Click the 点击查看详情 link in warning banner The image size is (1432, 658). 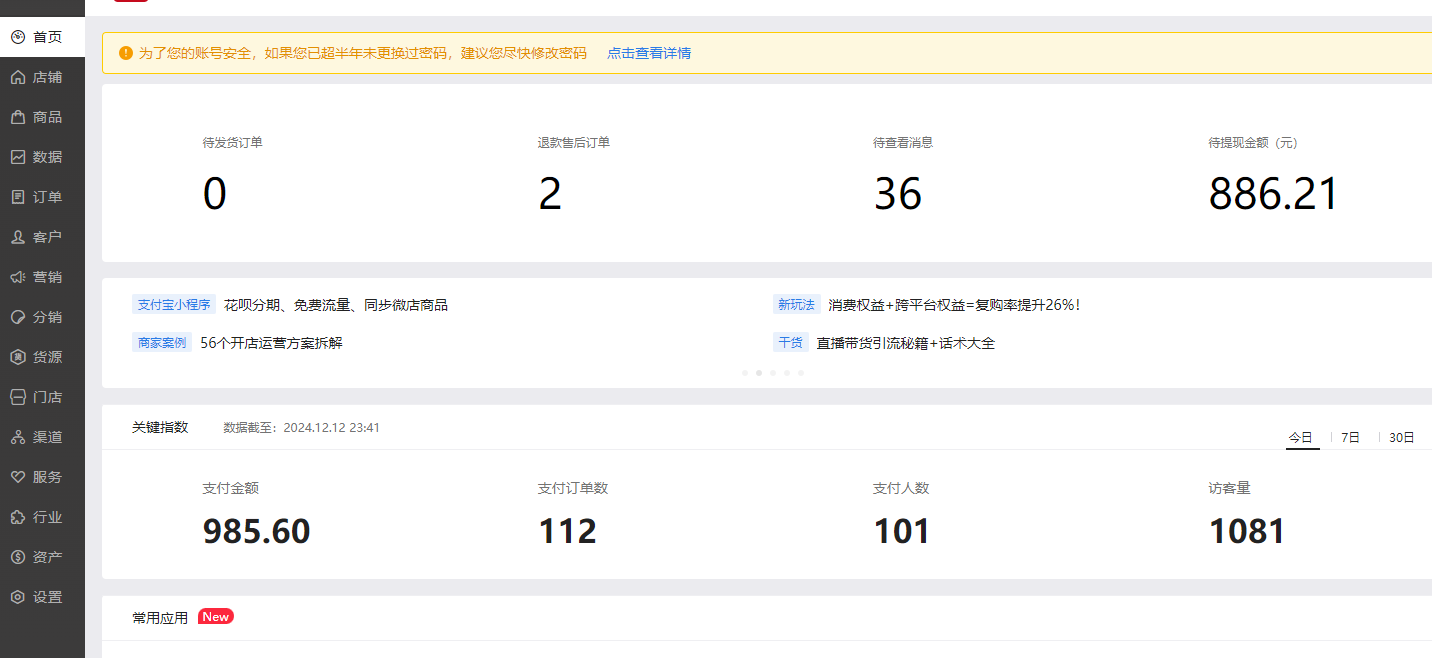(x=649, y=53)
